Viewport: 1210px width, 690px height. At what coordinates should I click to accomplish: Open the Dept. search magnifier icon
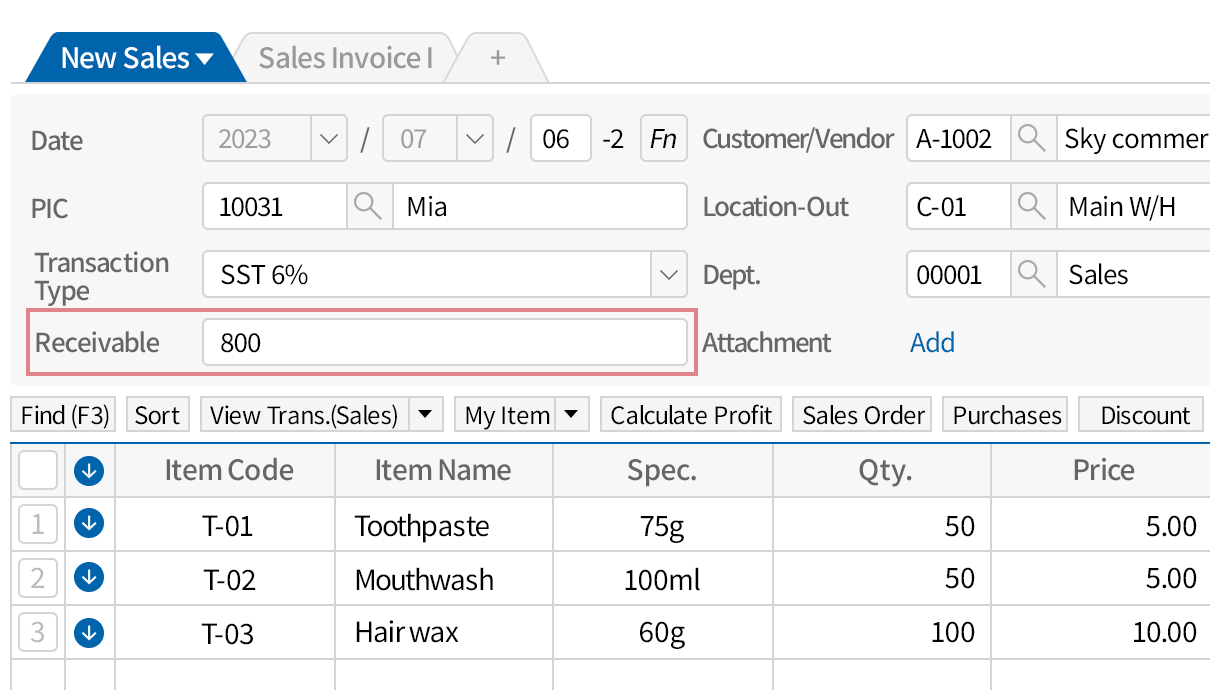[x=1032, y=274]
